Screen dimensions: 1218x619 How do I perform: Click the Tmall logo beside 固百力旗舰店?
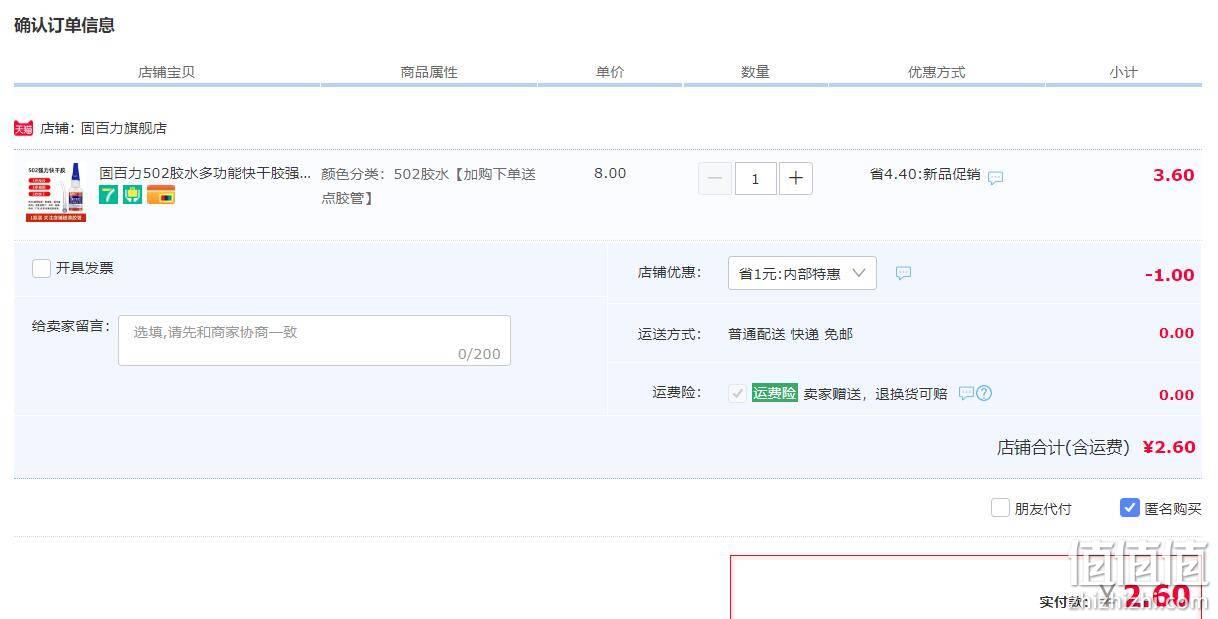tap(24, 128)
